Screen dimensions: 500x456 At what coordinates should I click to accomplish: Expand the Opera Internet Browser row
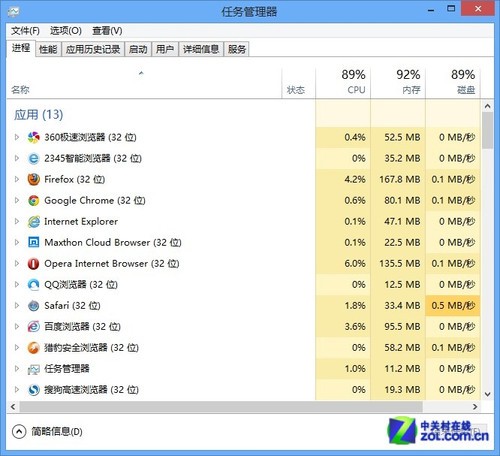(x=16, y=264)
